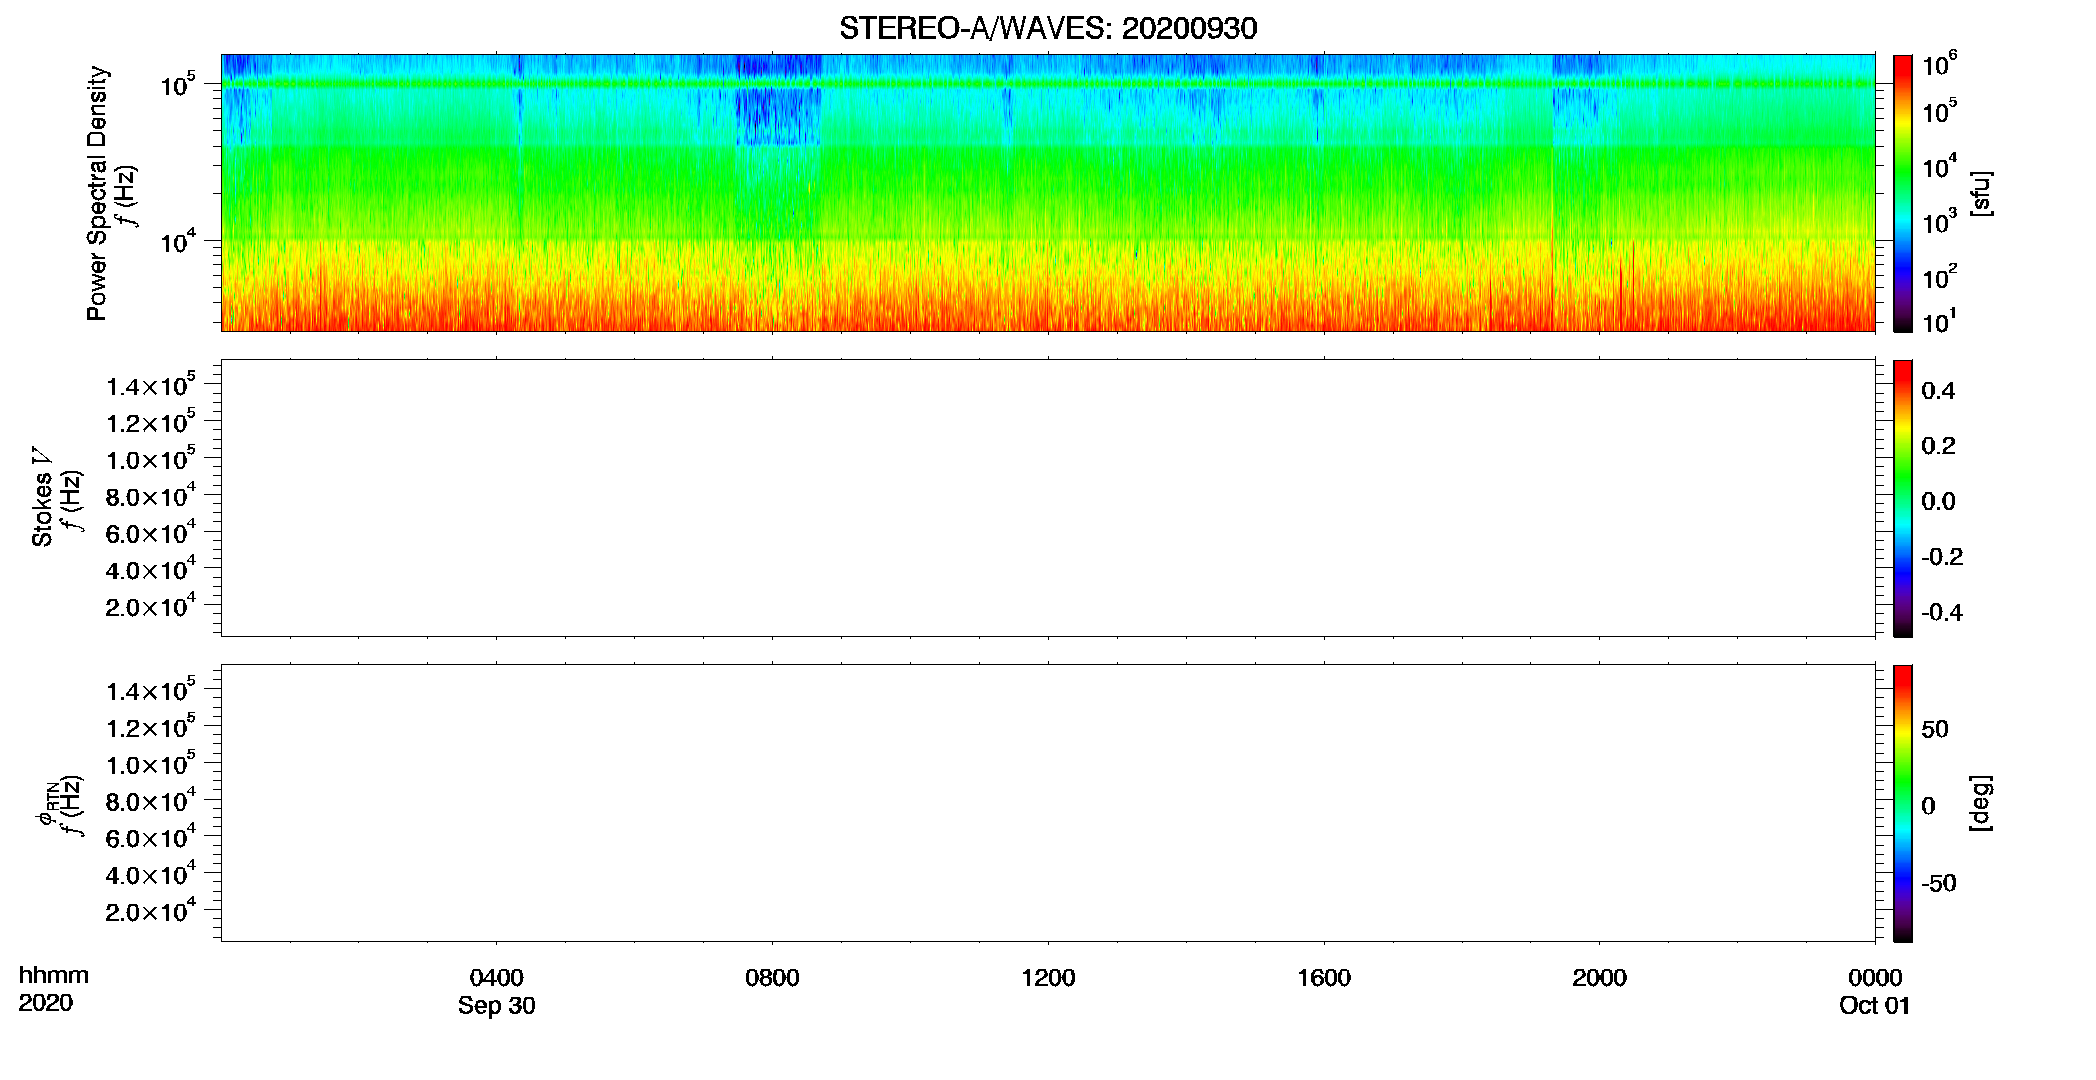Select the phi RTN degree color bar
The height and width of the screenshot is (1080, 2096).
click(x=1903, y=803)
